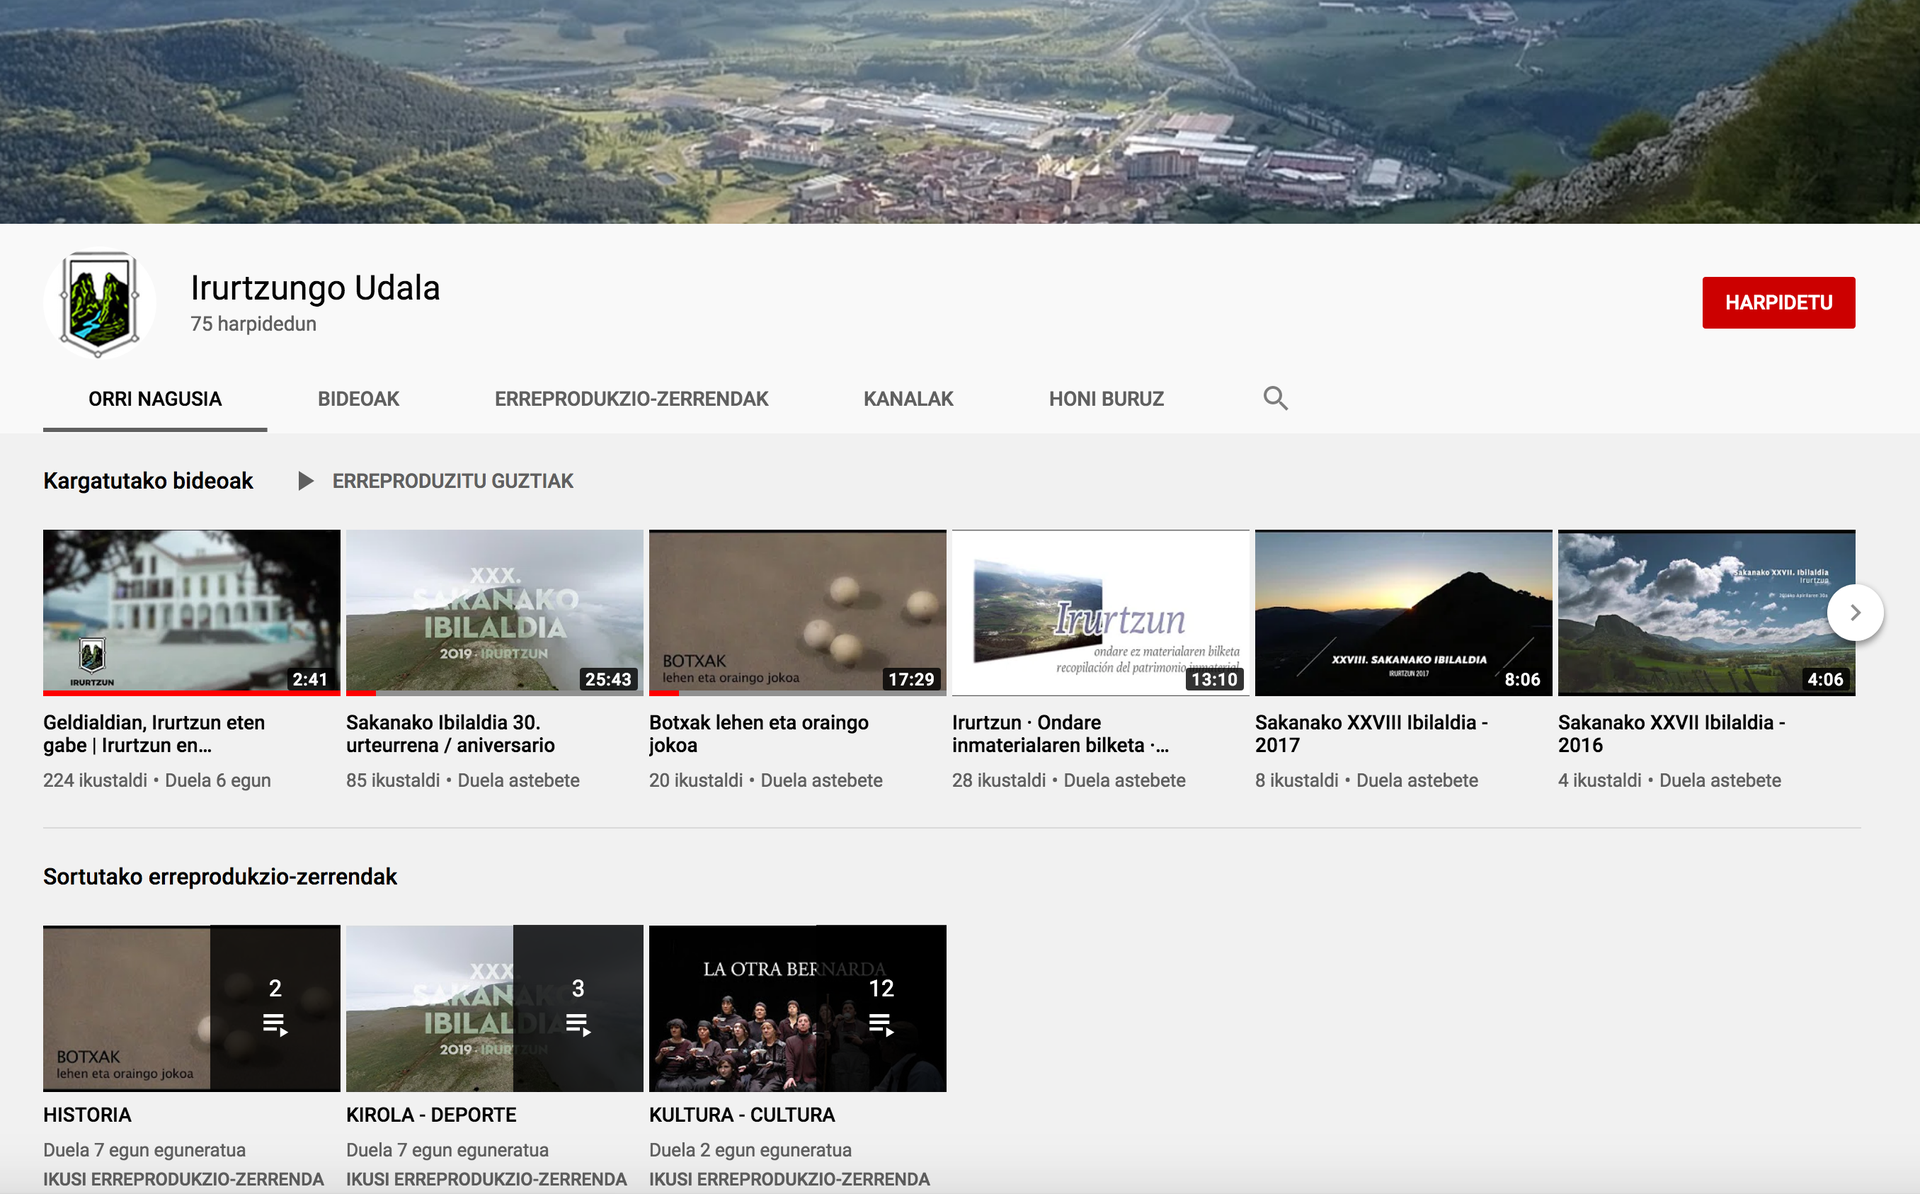Image resolution: width=1920 pixels, height=1194 pixels.
Task: Open the Irurtzun Ondare inmaterialaren thumbnail
Action: [1100, 612]
